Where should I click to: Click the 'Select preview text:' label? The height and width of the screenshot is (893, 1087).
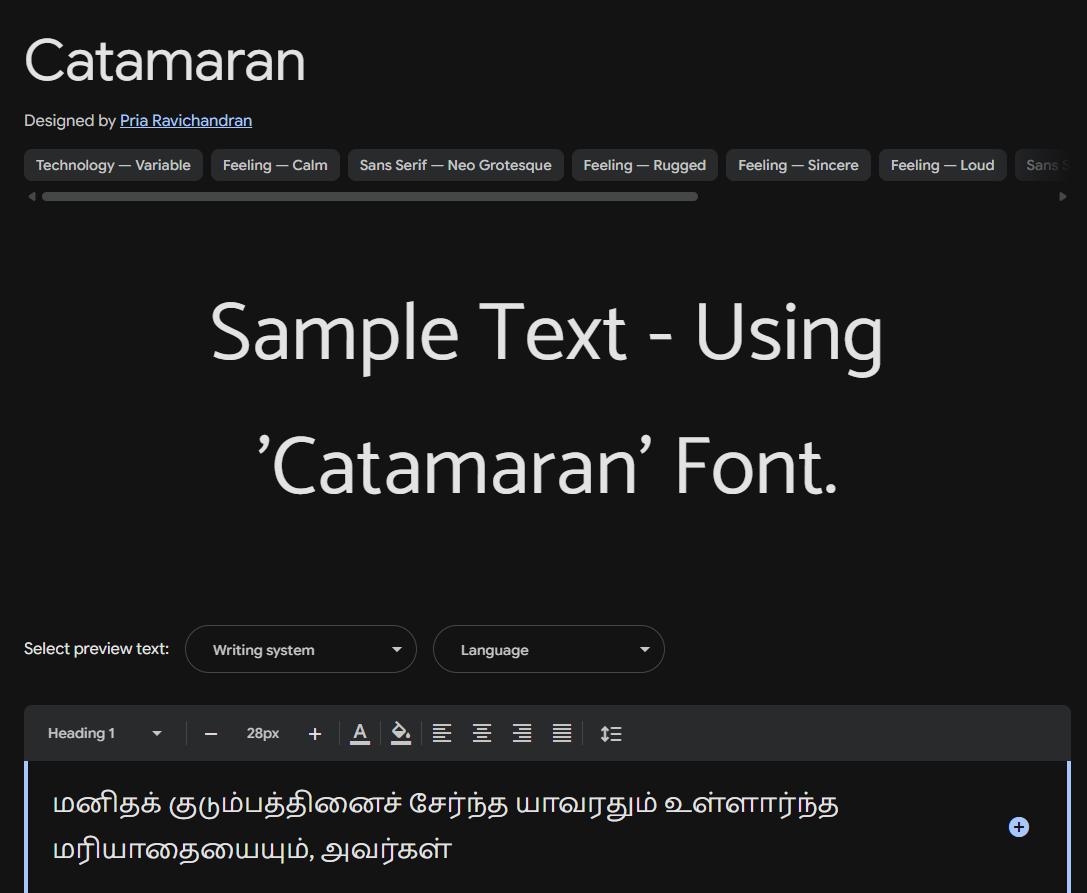tap(96, 649)
